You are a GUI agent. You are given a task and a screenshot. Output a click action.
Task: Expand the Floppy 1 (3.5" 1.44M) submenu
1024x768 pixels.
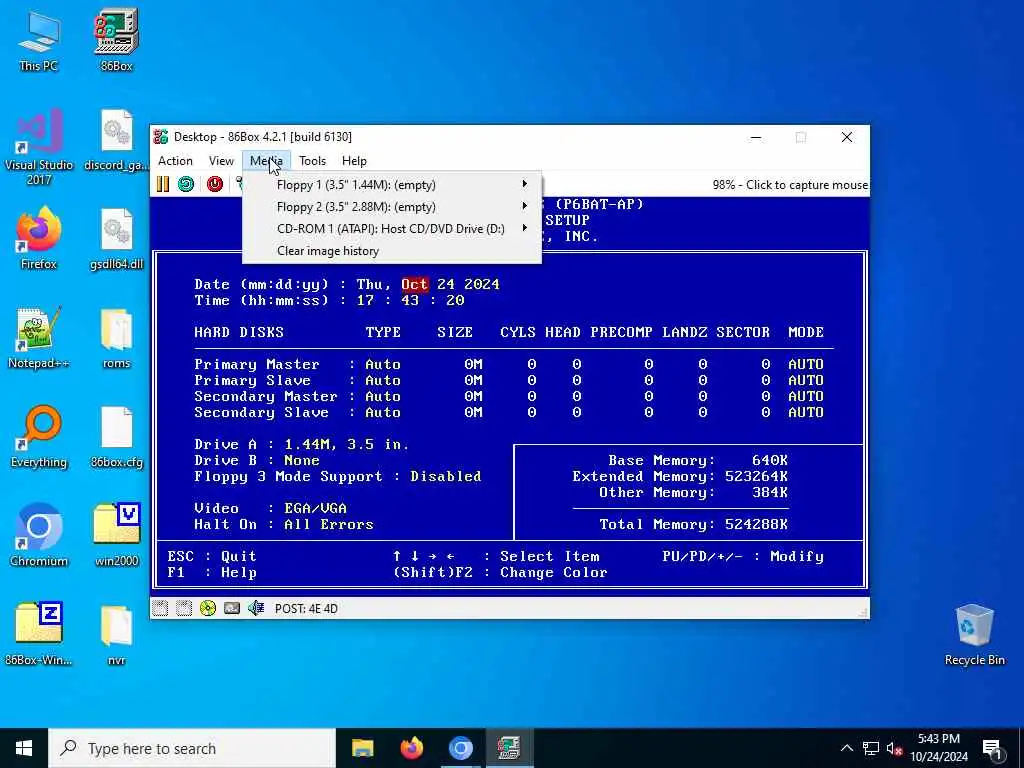pos(391,185)
